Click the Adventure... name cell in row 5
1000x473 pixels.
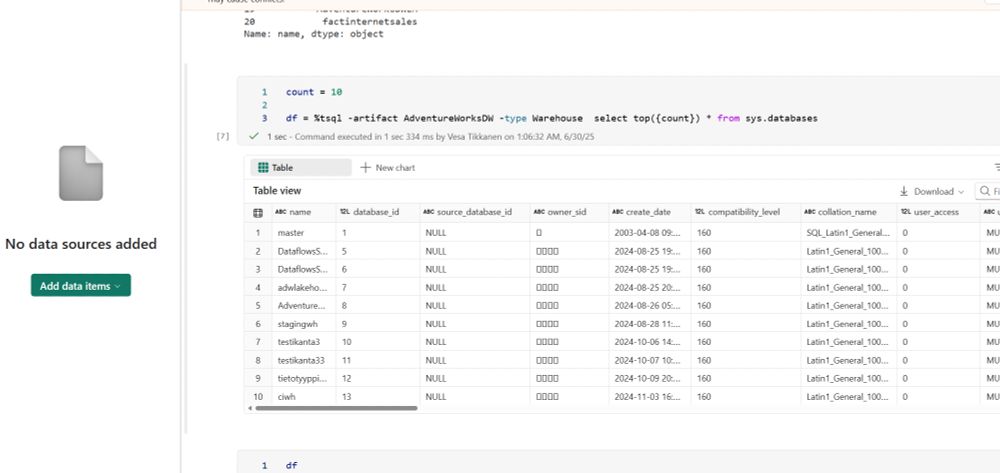[x=304, y=305]
